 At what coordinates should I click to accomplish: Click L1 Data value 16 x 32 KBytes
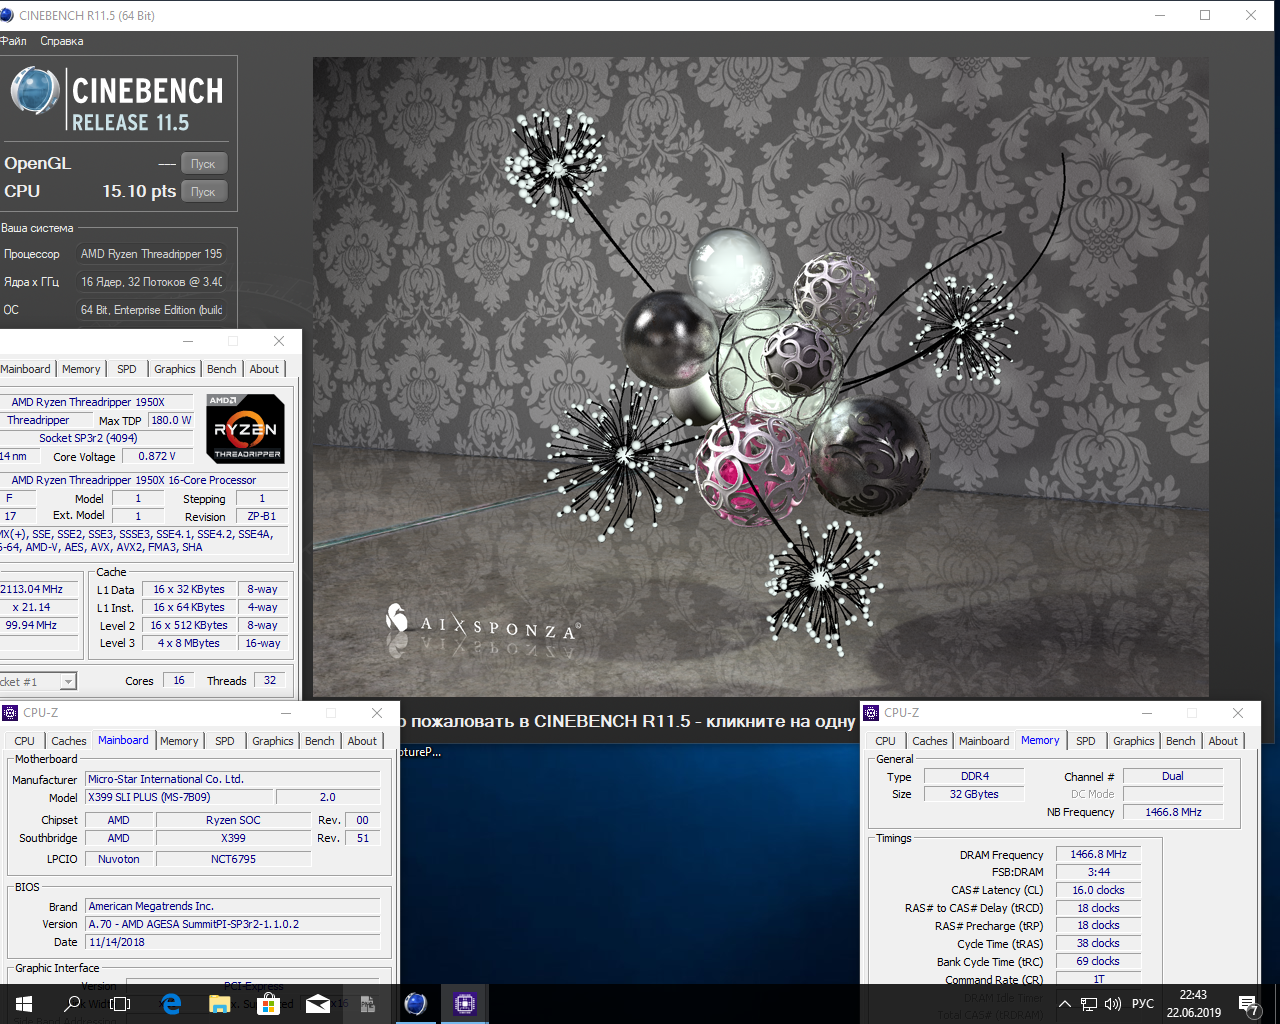coord(189,589)
